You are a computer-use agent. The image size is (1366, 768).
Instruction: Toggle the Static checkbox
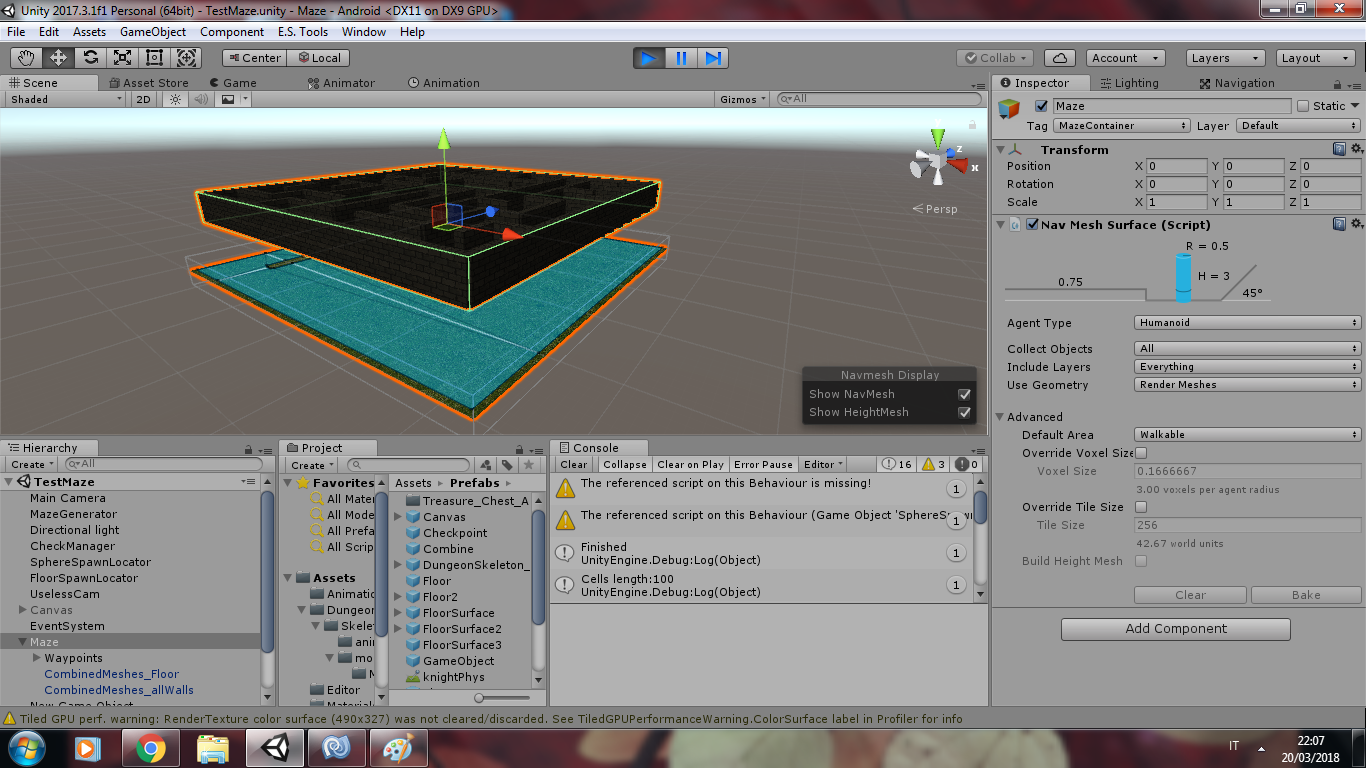pos(1303,106)
